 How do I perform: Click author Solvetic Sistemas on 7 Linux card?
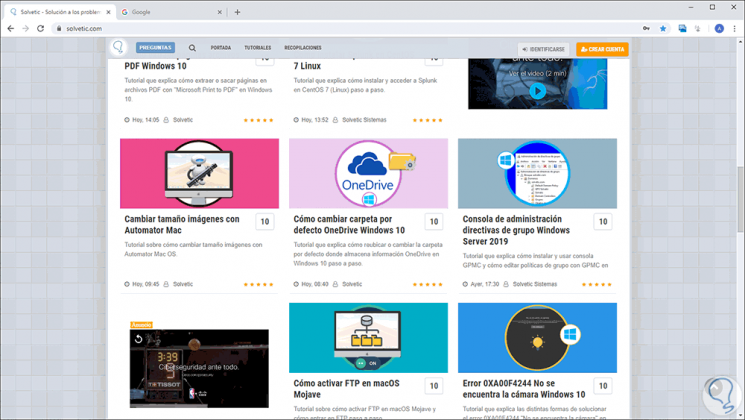pos(364,120)
